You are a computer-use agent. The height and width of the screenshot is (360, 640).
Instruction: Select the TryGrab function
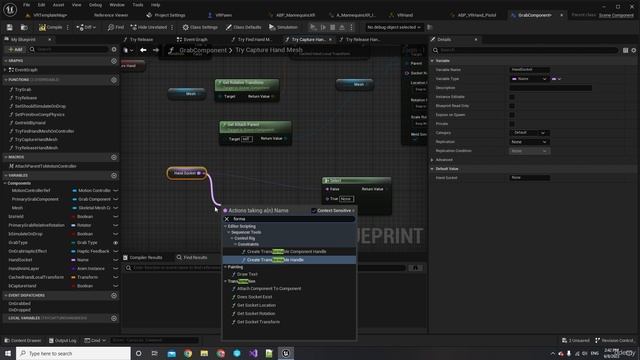(23, 89)
